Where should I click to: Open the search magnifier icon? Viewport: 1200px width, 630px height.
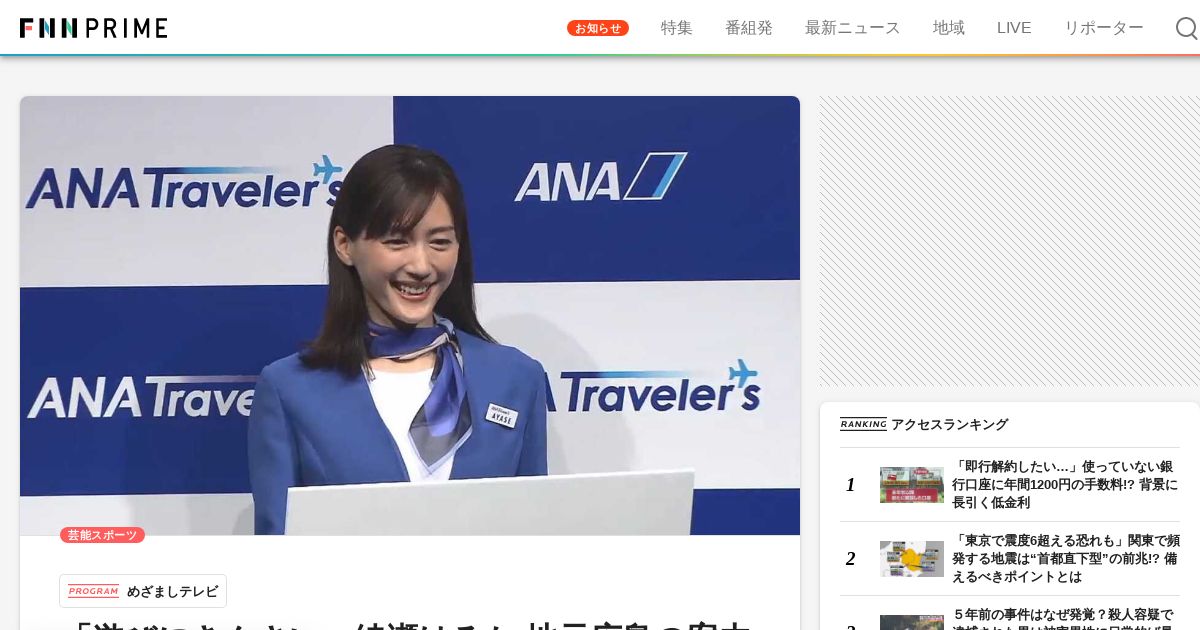tap(1186, 28)
